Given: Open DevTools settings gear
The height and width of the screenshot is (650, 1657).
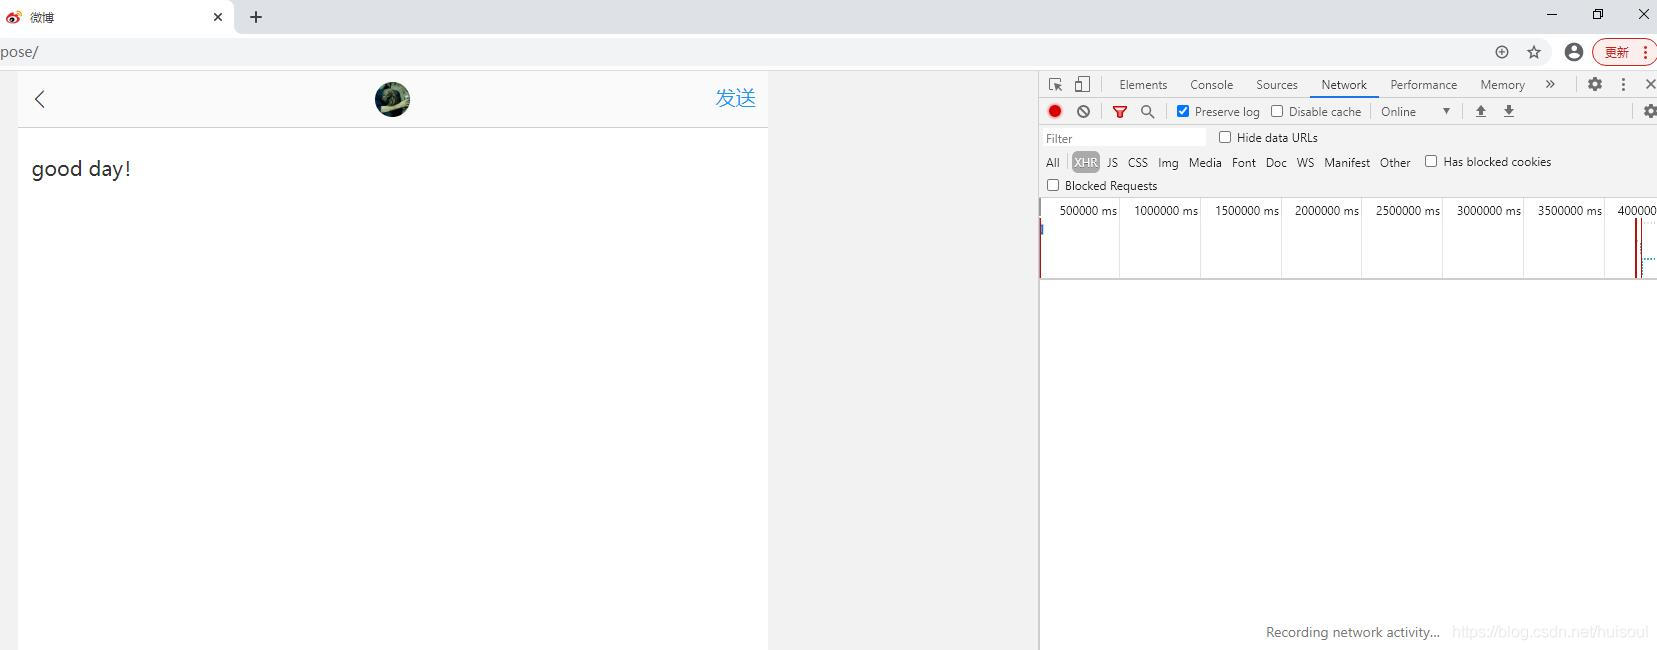Looking at the screenshot, I should point(1595,85).
